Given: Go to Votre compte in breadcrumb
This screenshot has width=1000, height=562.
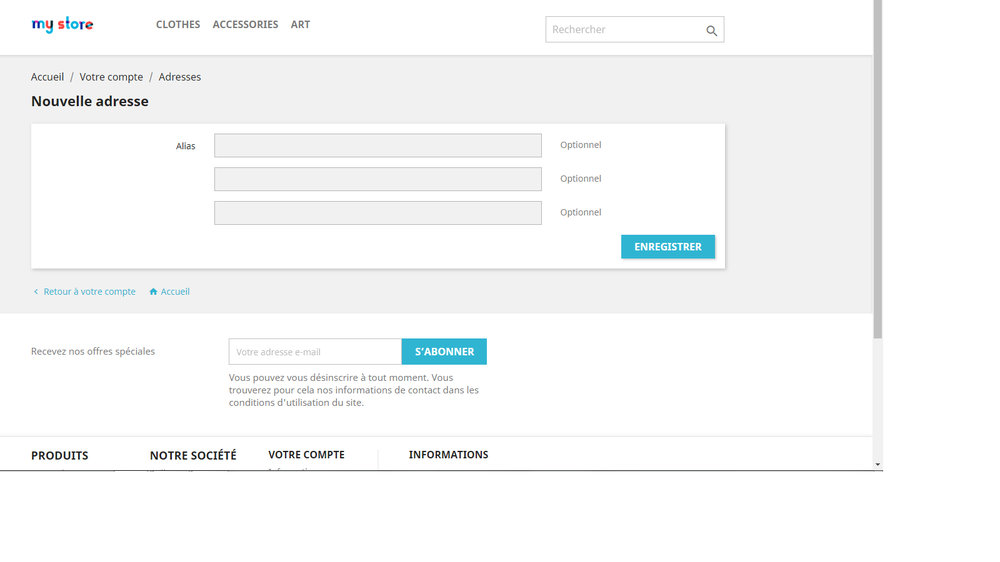Looking at the screenshot, I should [x=111, y=77].
